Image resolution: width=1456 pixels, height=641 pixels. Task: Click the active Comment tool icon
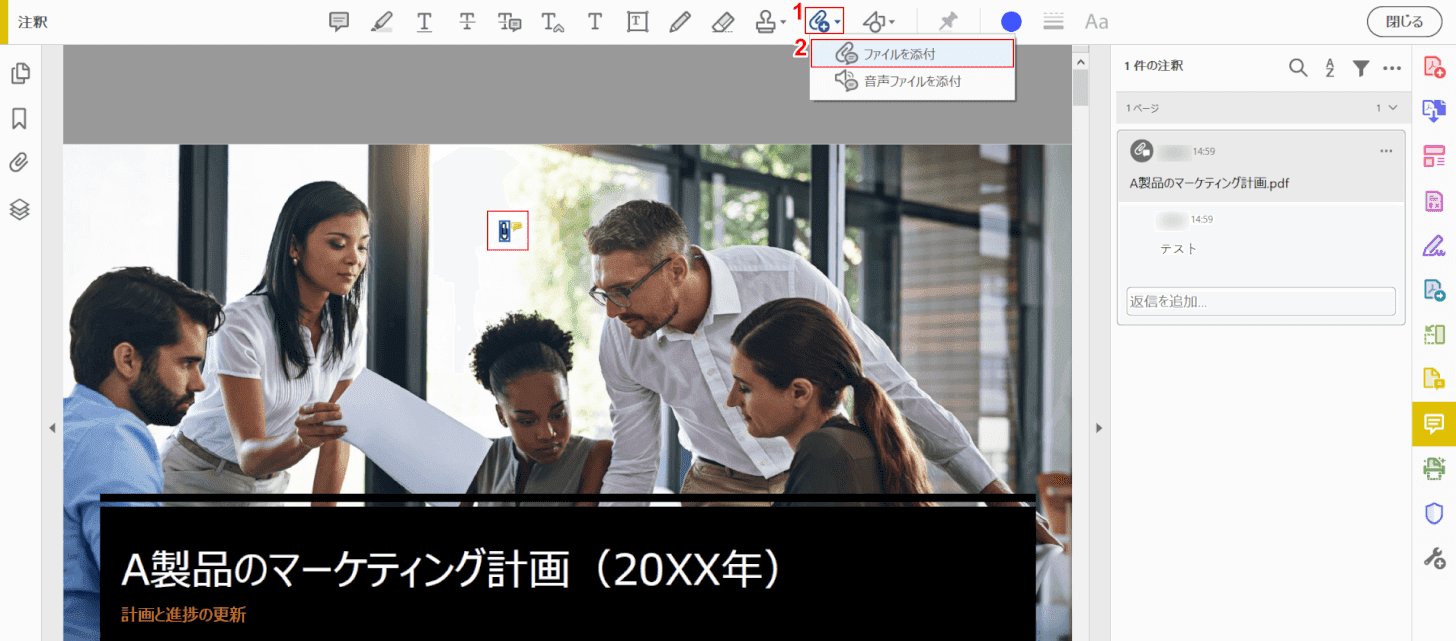pyautogui.click(x=1434, y=423)
